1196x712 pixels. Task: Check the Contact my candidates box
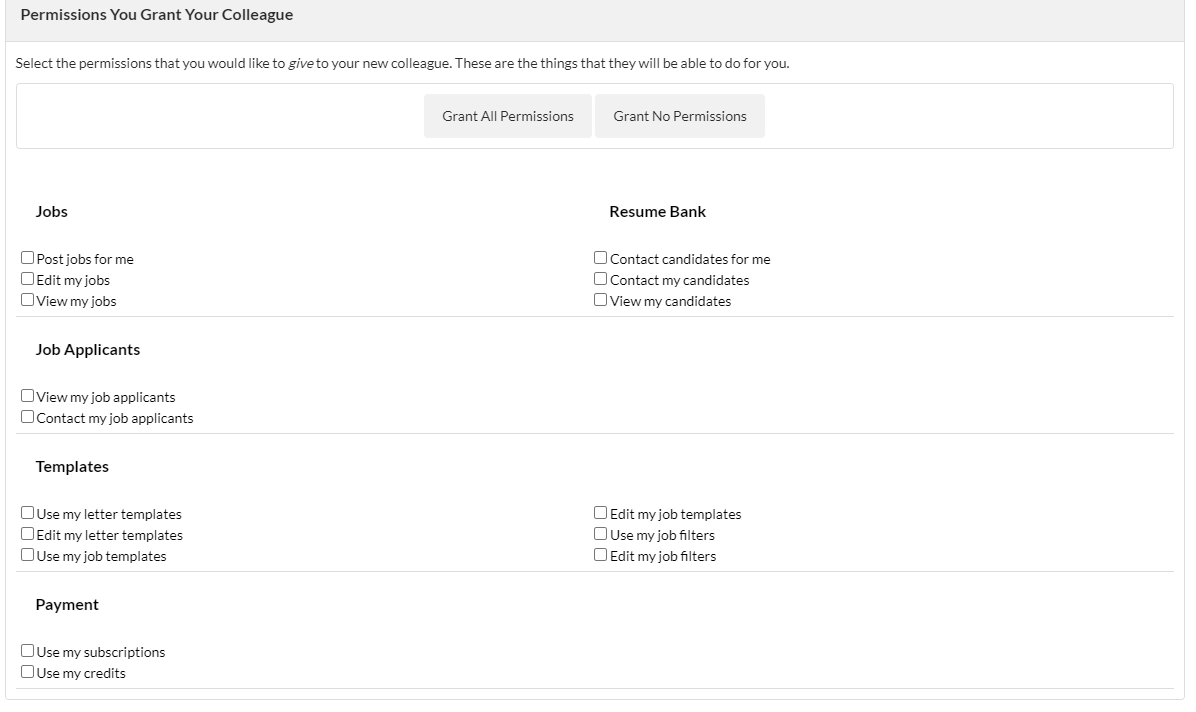(601, 279)
